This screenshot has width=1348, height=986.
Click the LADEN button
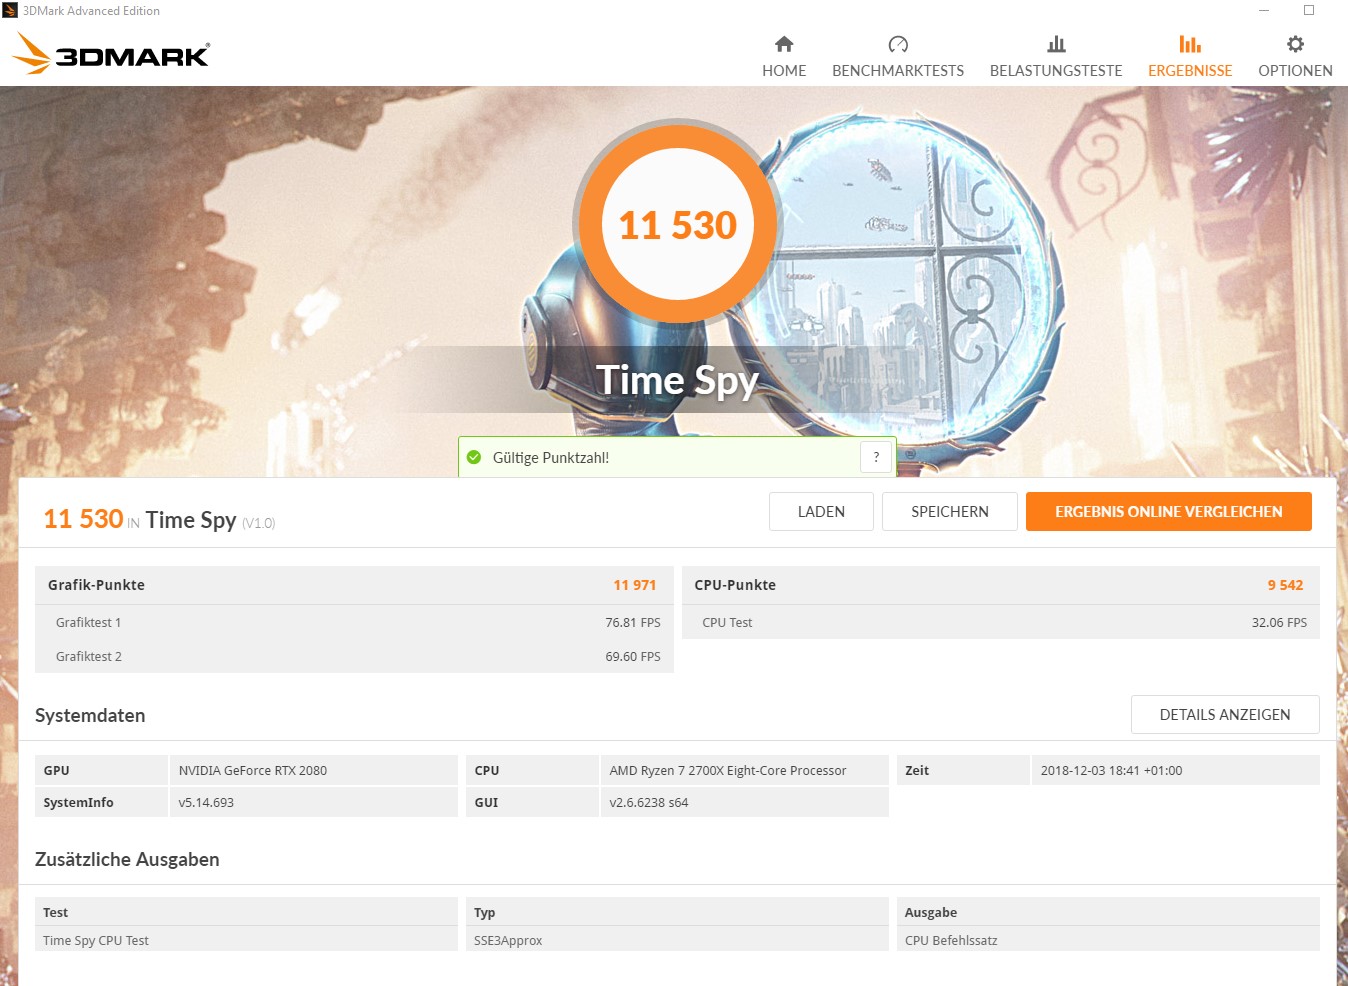821,511
